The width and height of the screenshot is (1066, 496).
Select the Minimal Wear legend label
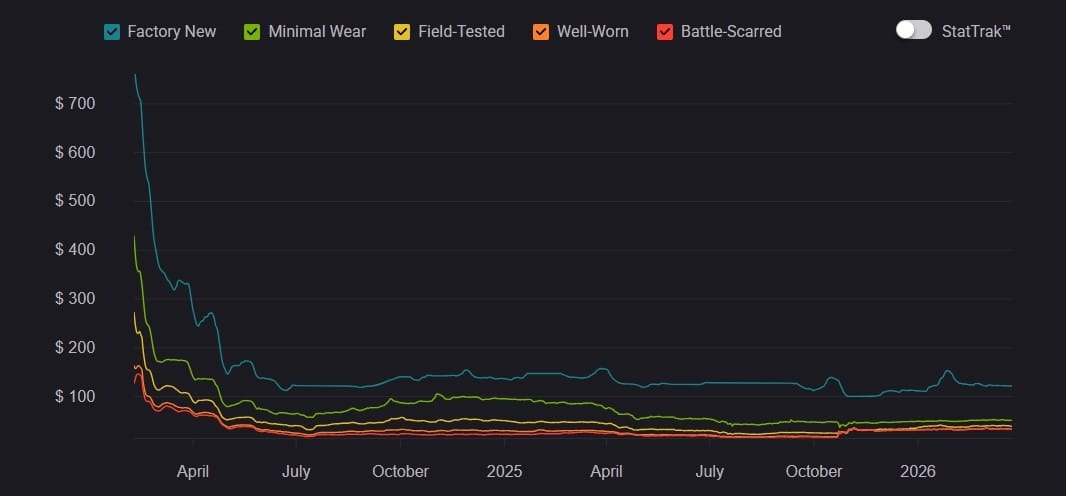(x=317, y=32)
